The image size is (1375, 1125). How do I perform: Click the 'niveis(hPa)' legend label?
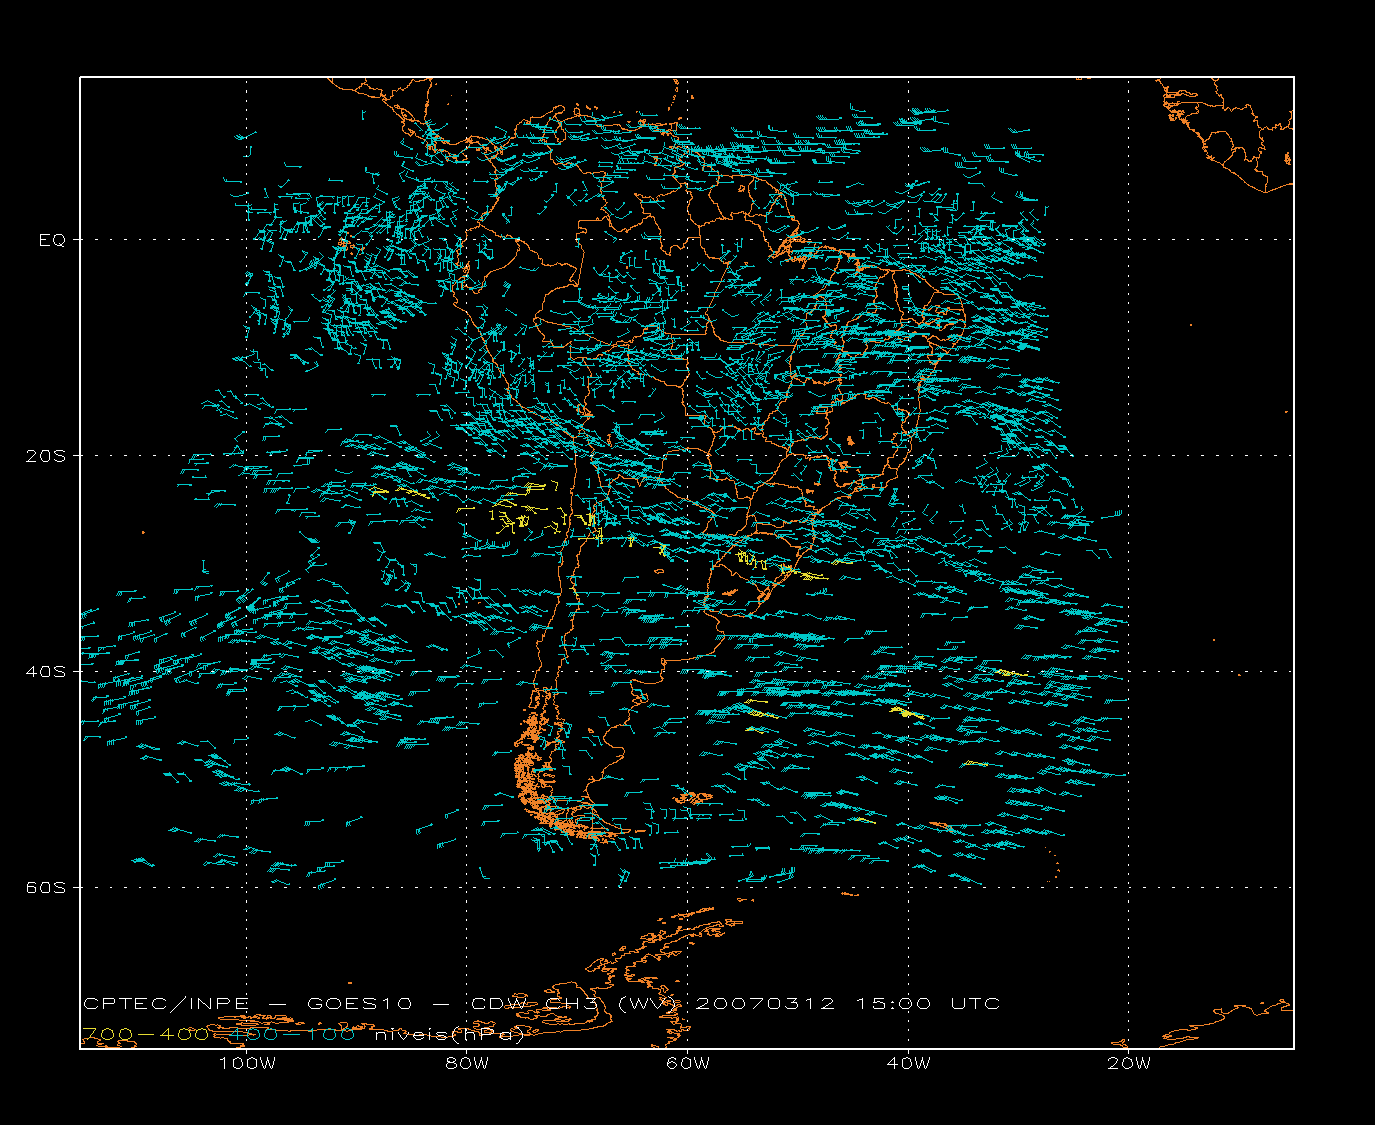[x=450, y=1035]
